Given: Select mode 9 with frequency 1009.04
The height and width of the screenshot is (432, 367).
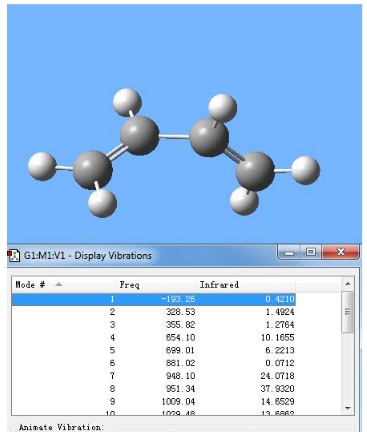Looking at the screenshot, I should pyautogui.click(x=154, y=401).
